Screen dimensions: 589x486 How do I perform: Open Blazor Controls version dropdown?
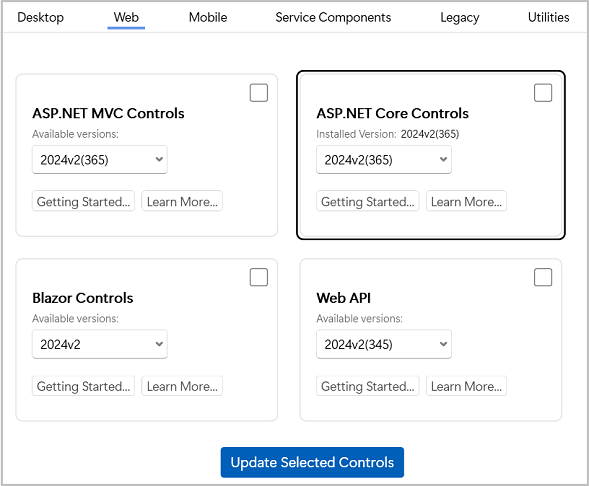coord(100,344)
